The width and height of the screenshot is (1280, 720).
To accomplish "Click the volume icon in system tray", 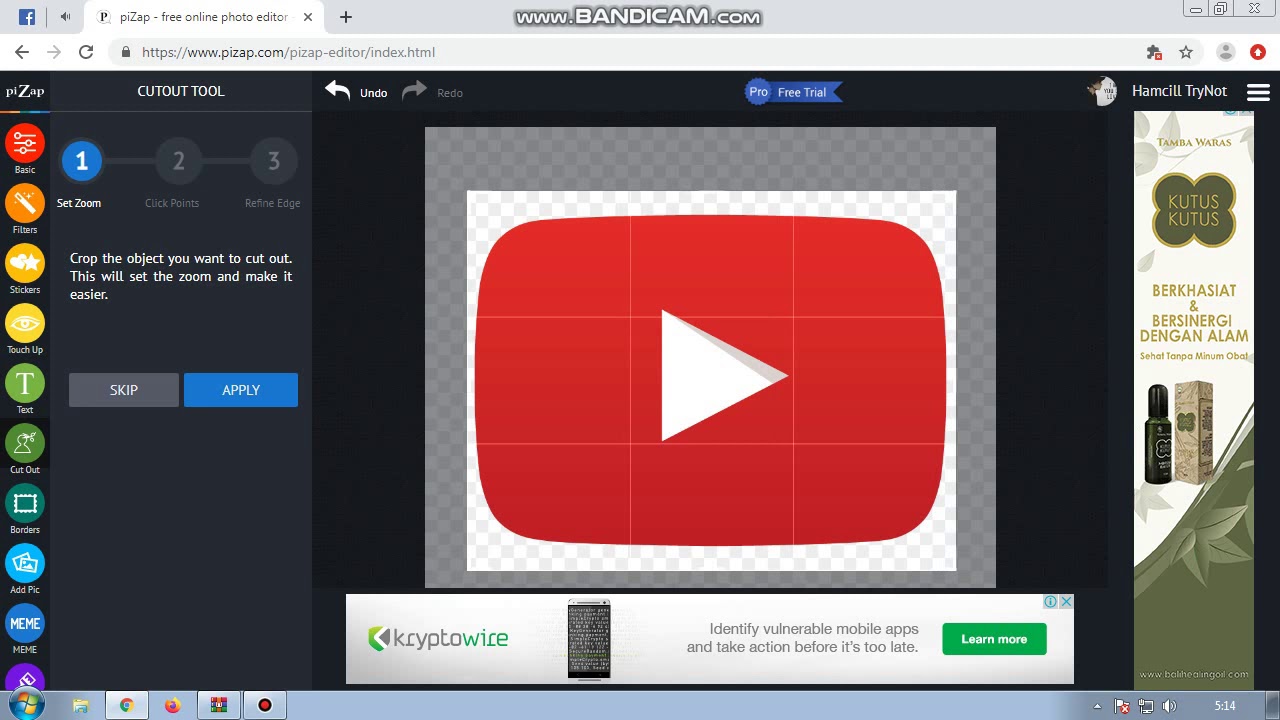I will click(1170, 706).
